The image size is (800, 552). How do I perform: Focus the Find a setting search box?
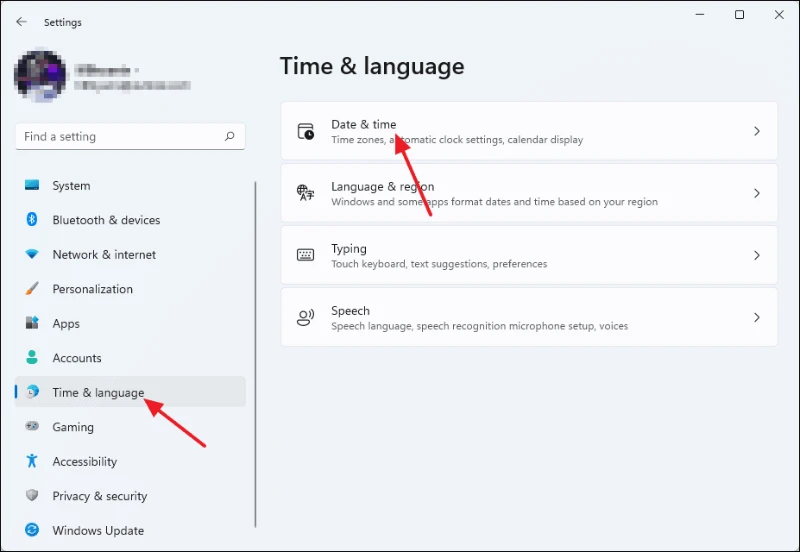130,136
